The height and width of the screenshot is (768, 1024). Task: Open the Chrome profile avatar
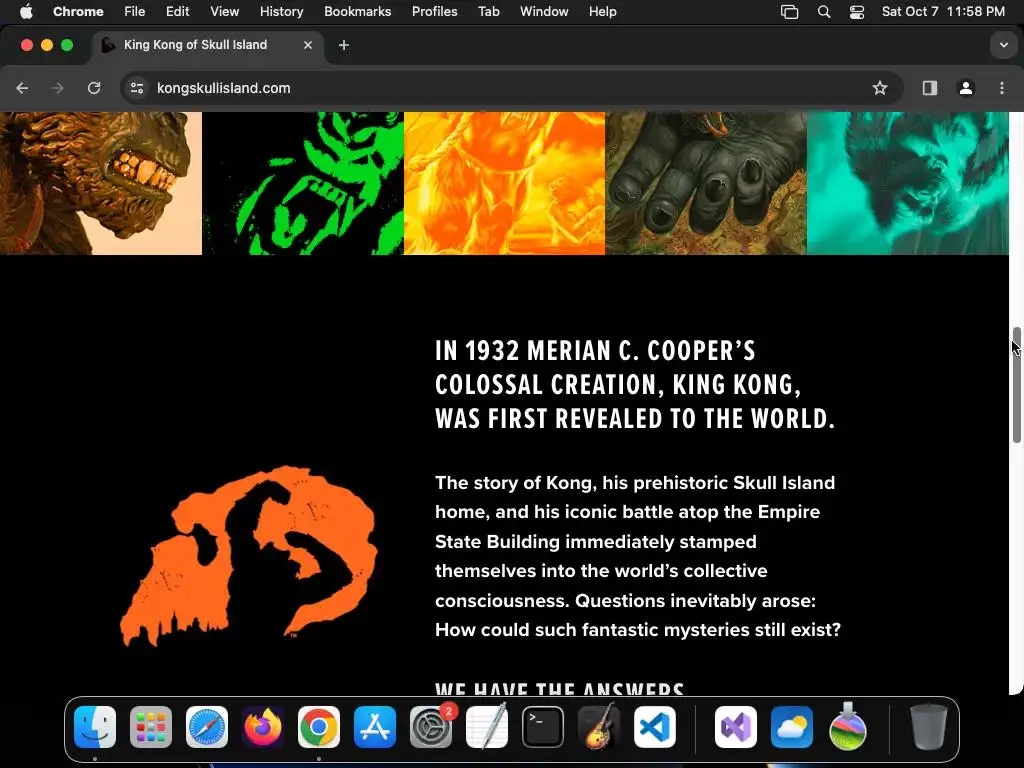coord(965,88)
